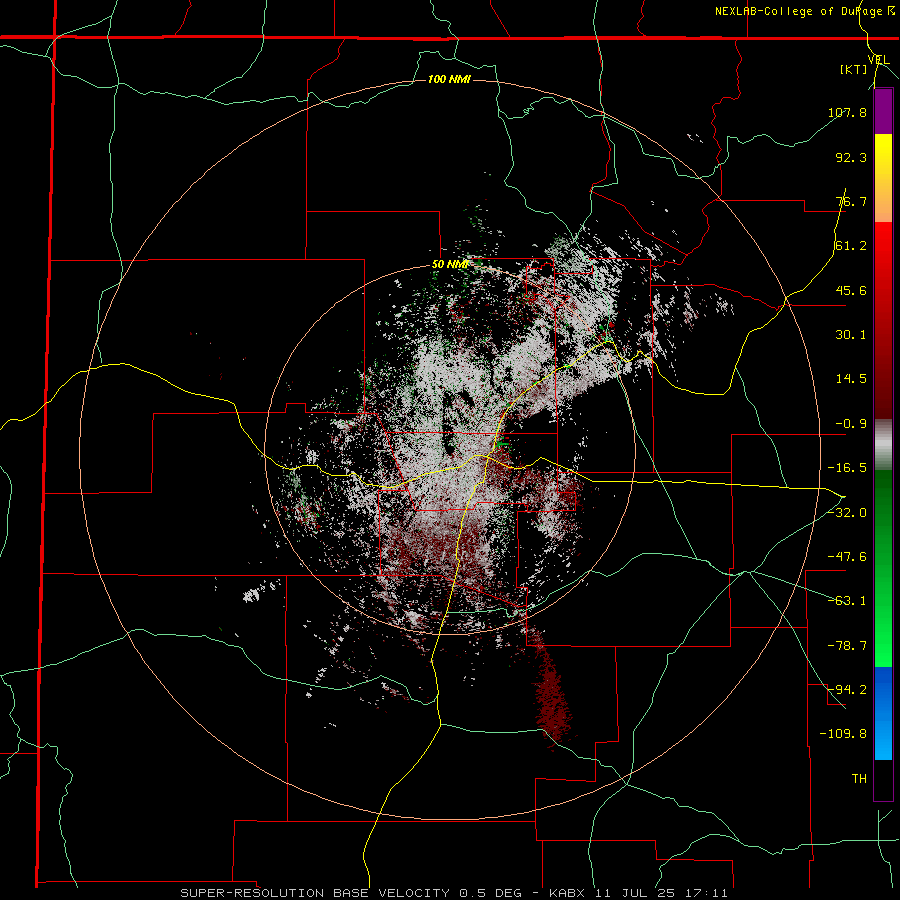Screen dimensions: 900x900
Task: Click the -78.7 velocity scale value
Action: [847, 646]
